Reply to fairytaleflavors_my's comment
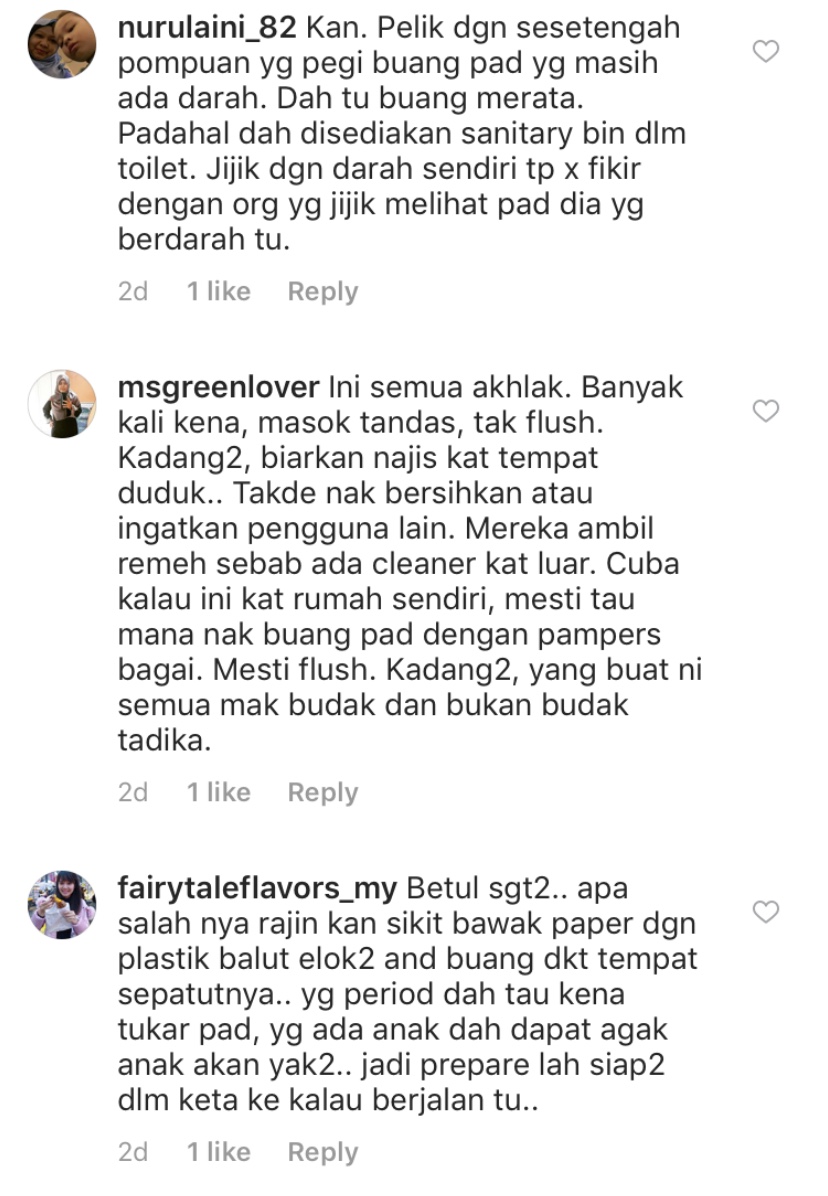 (323, 1153)
